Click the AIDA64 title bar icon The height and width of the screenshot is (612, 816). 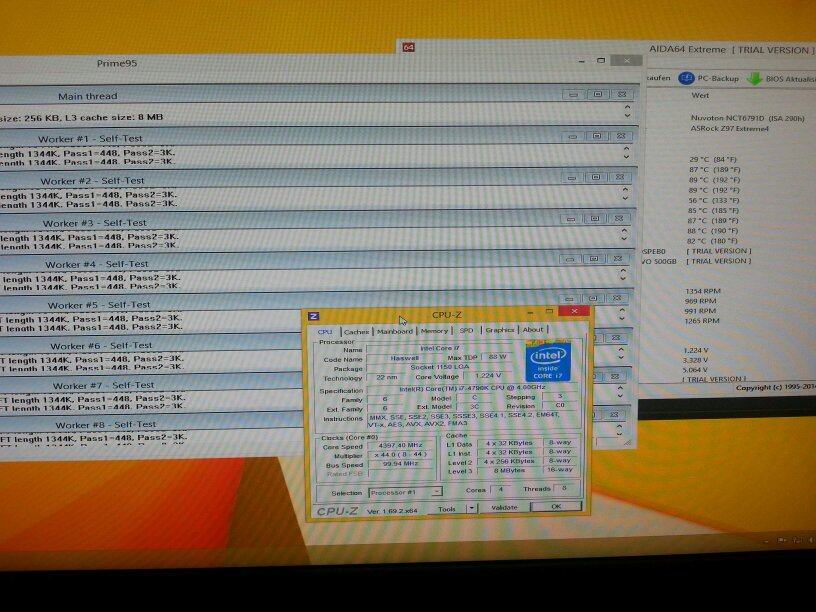coord(409,48)
